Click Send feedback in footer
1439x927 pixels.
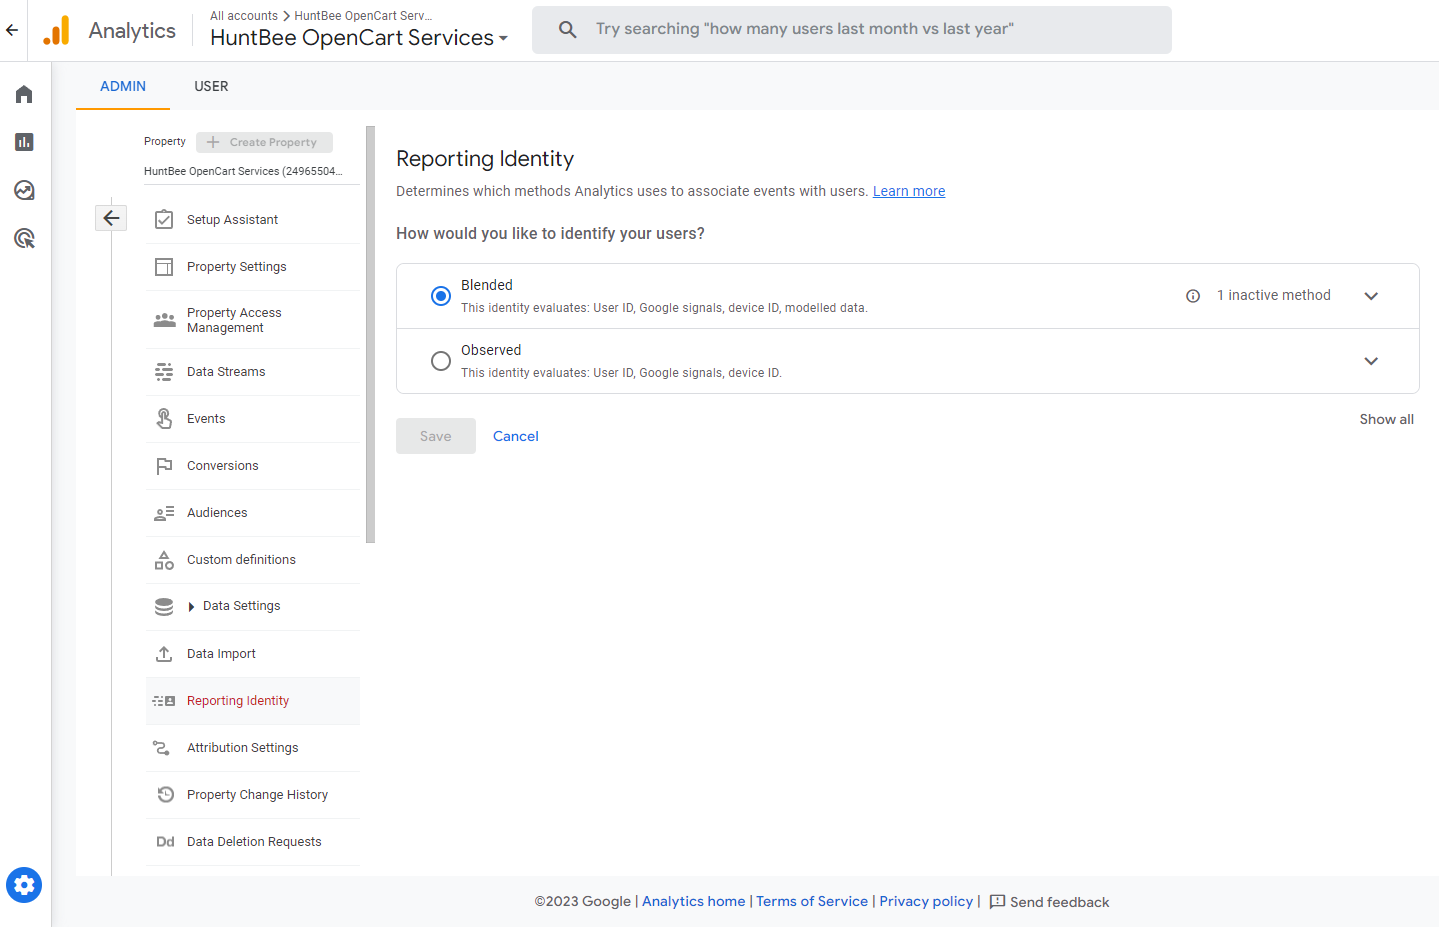pyautogui.click(x=1049, y=902)
